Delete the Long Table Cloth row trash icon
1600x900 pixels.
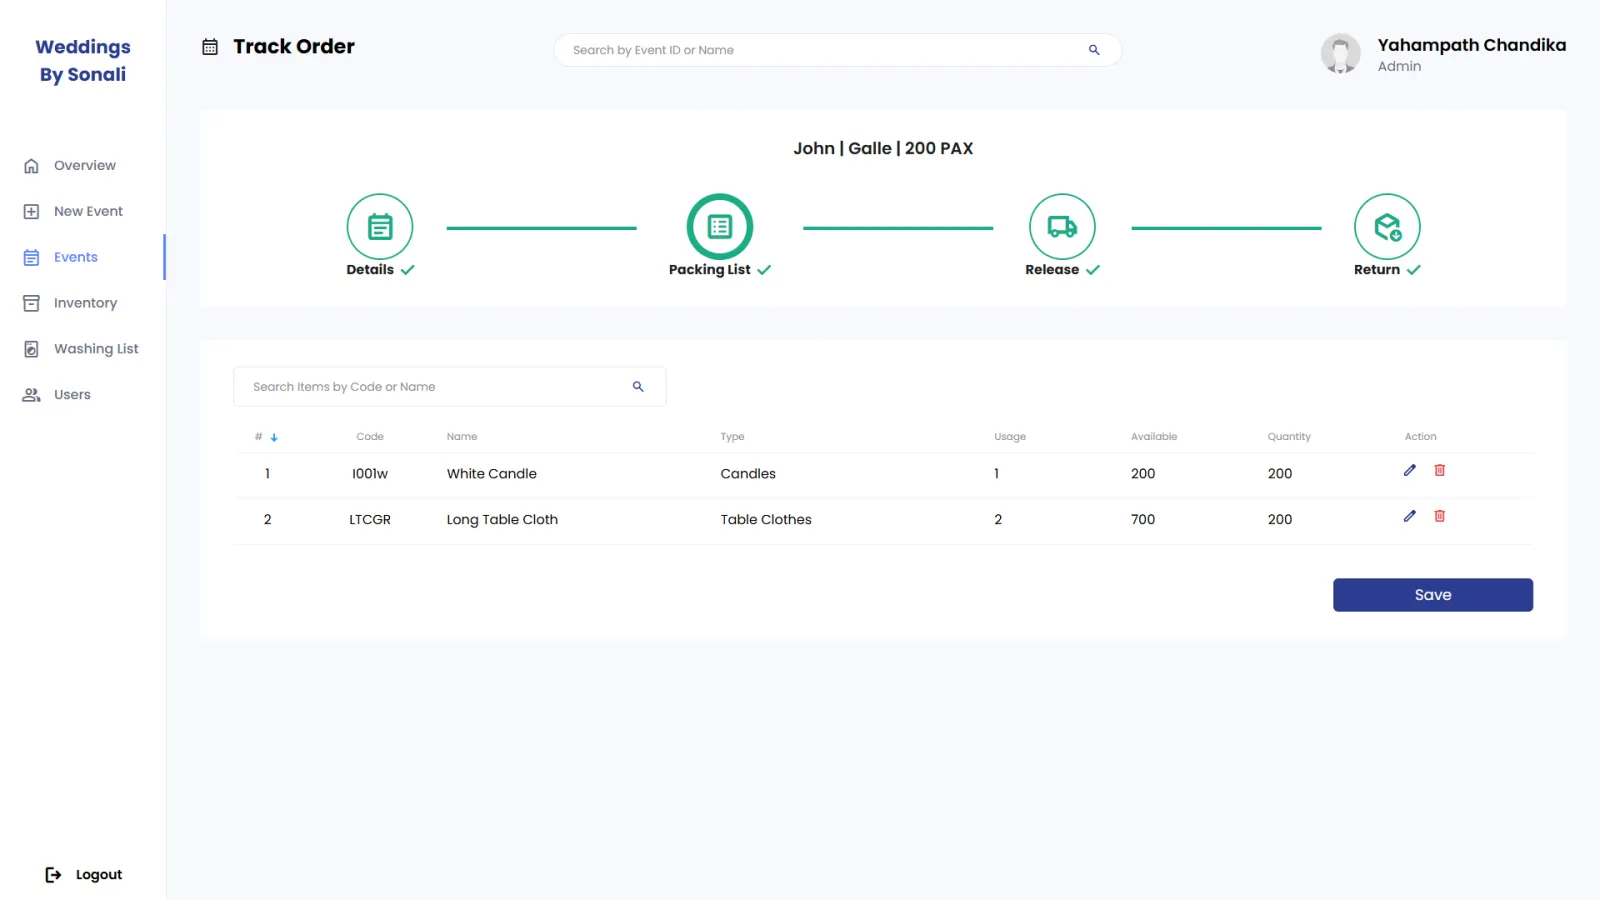[1440, 516]
